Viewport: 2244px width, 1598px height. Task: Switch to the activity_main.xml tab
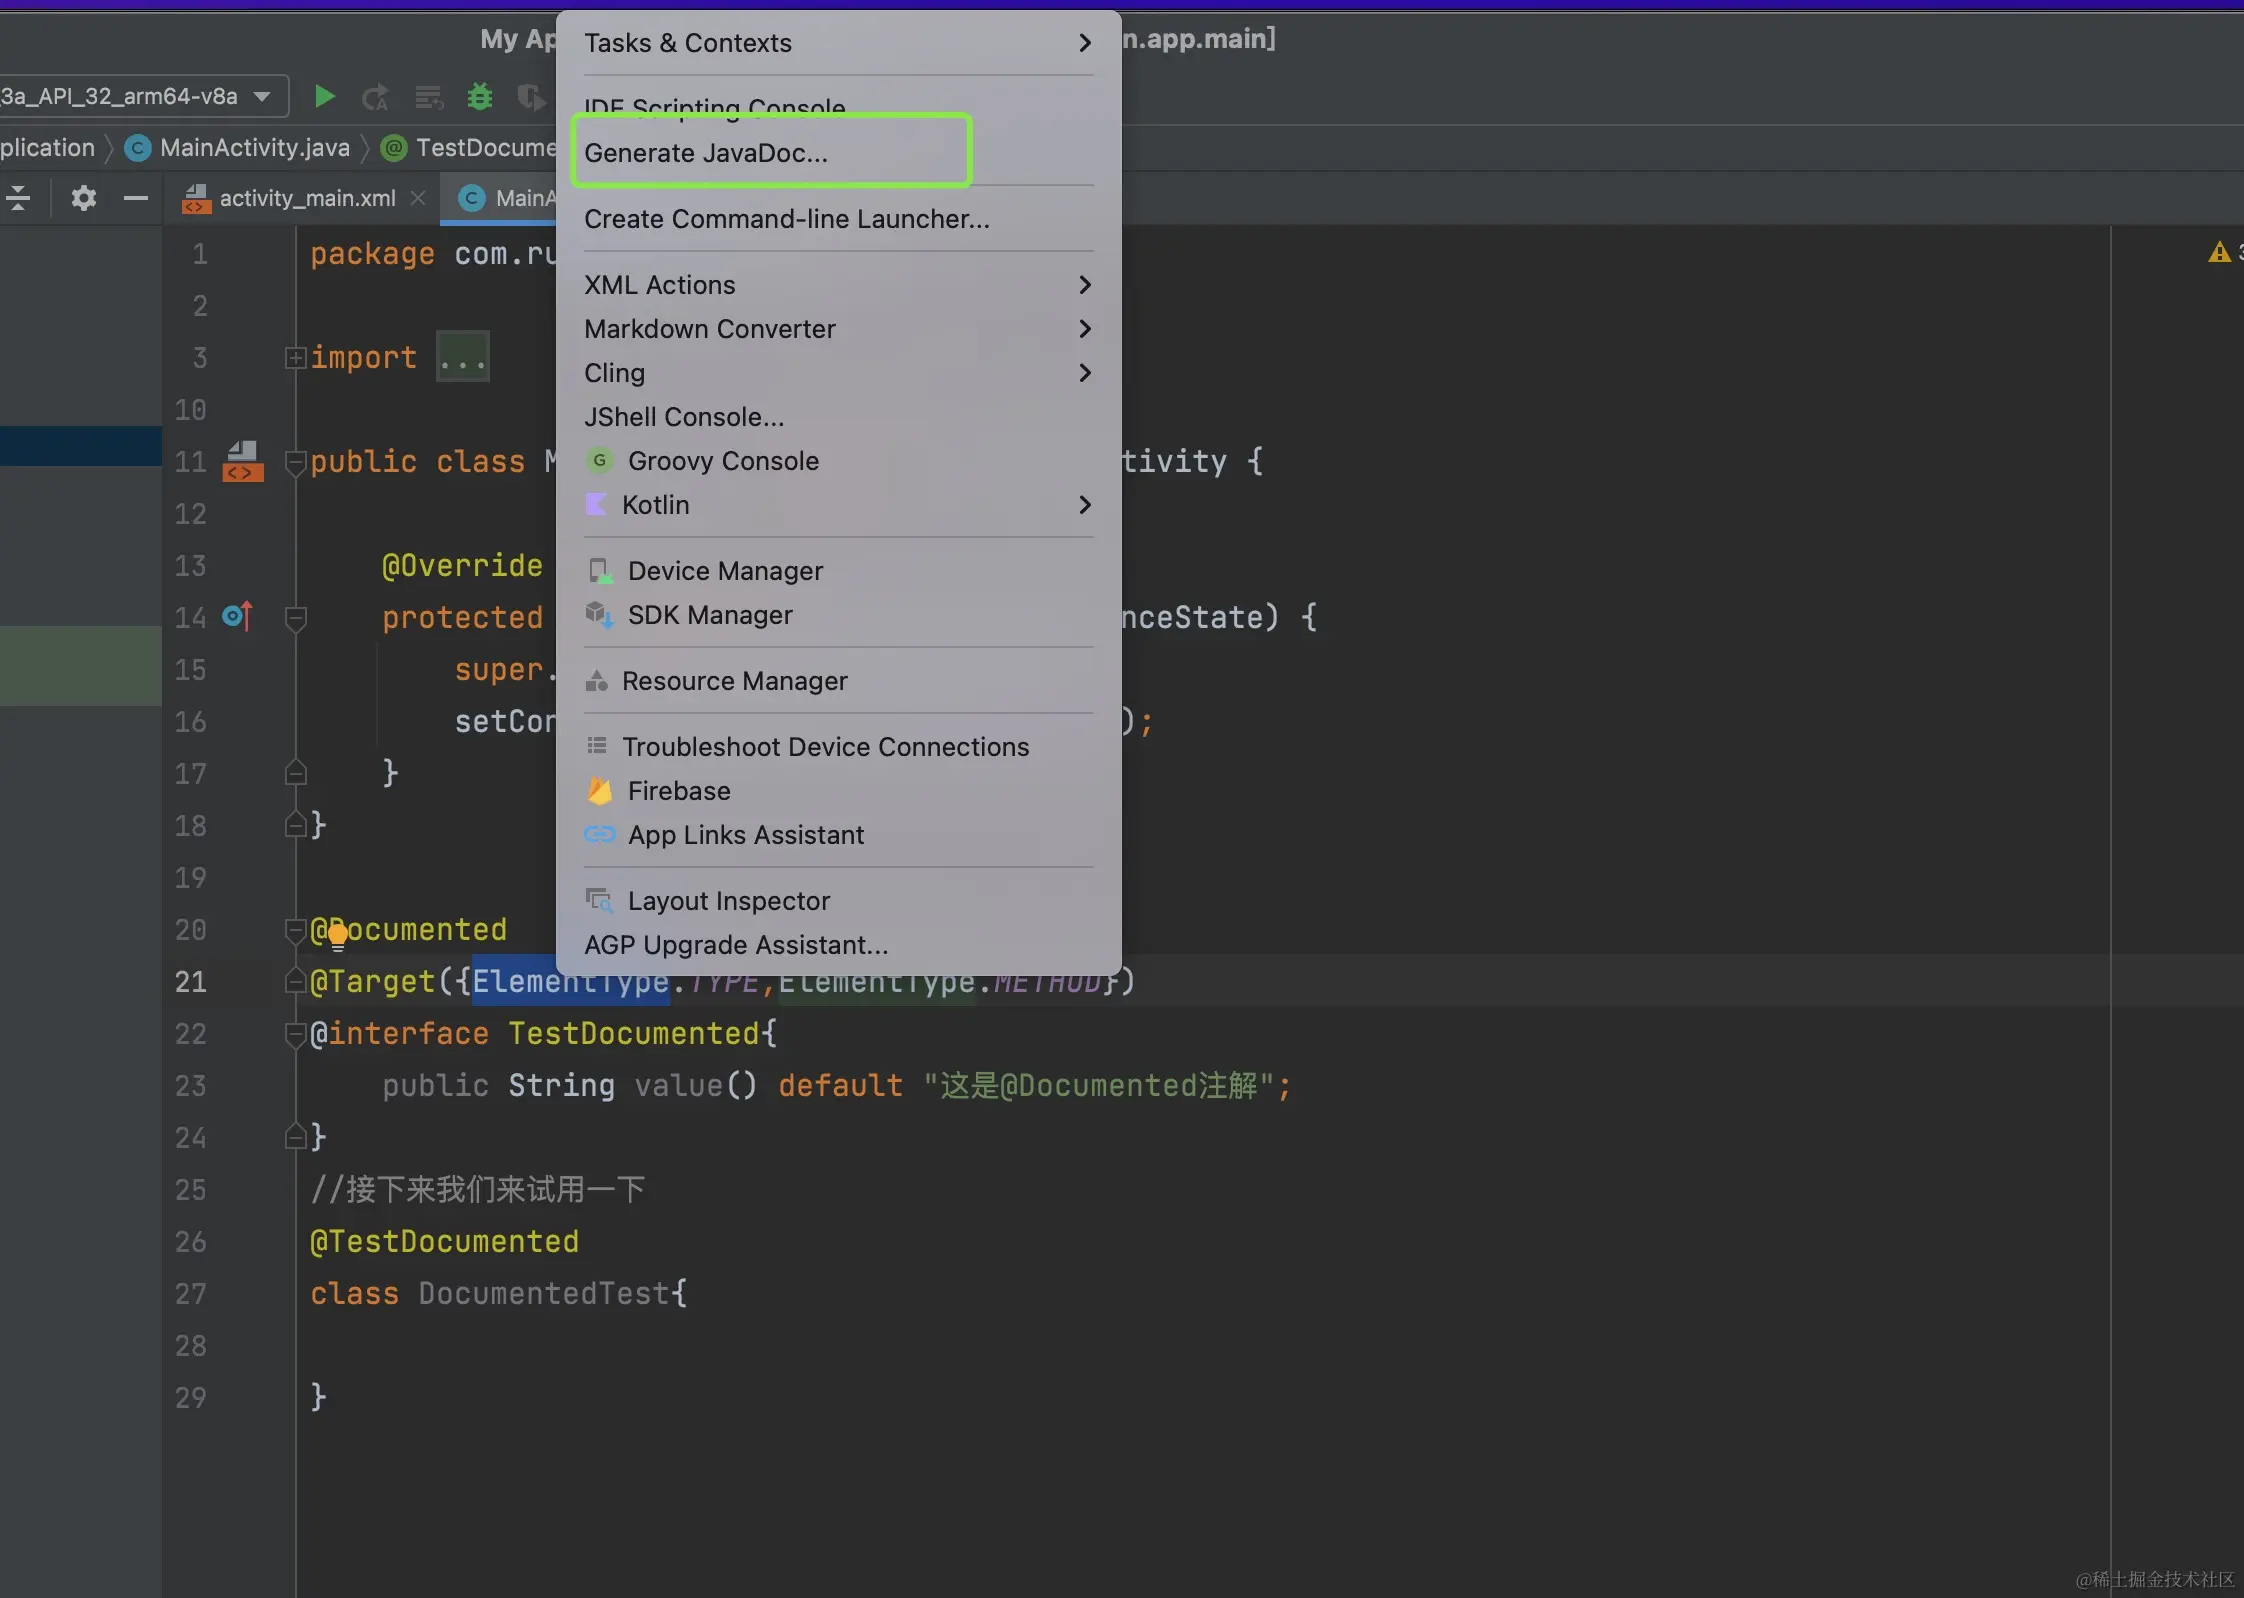(x=306, y=198)
